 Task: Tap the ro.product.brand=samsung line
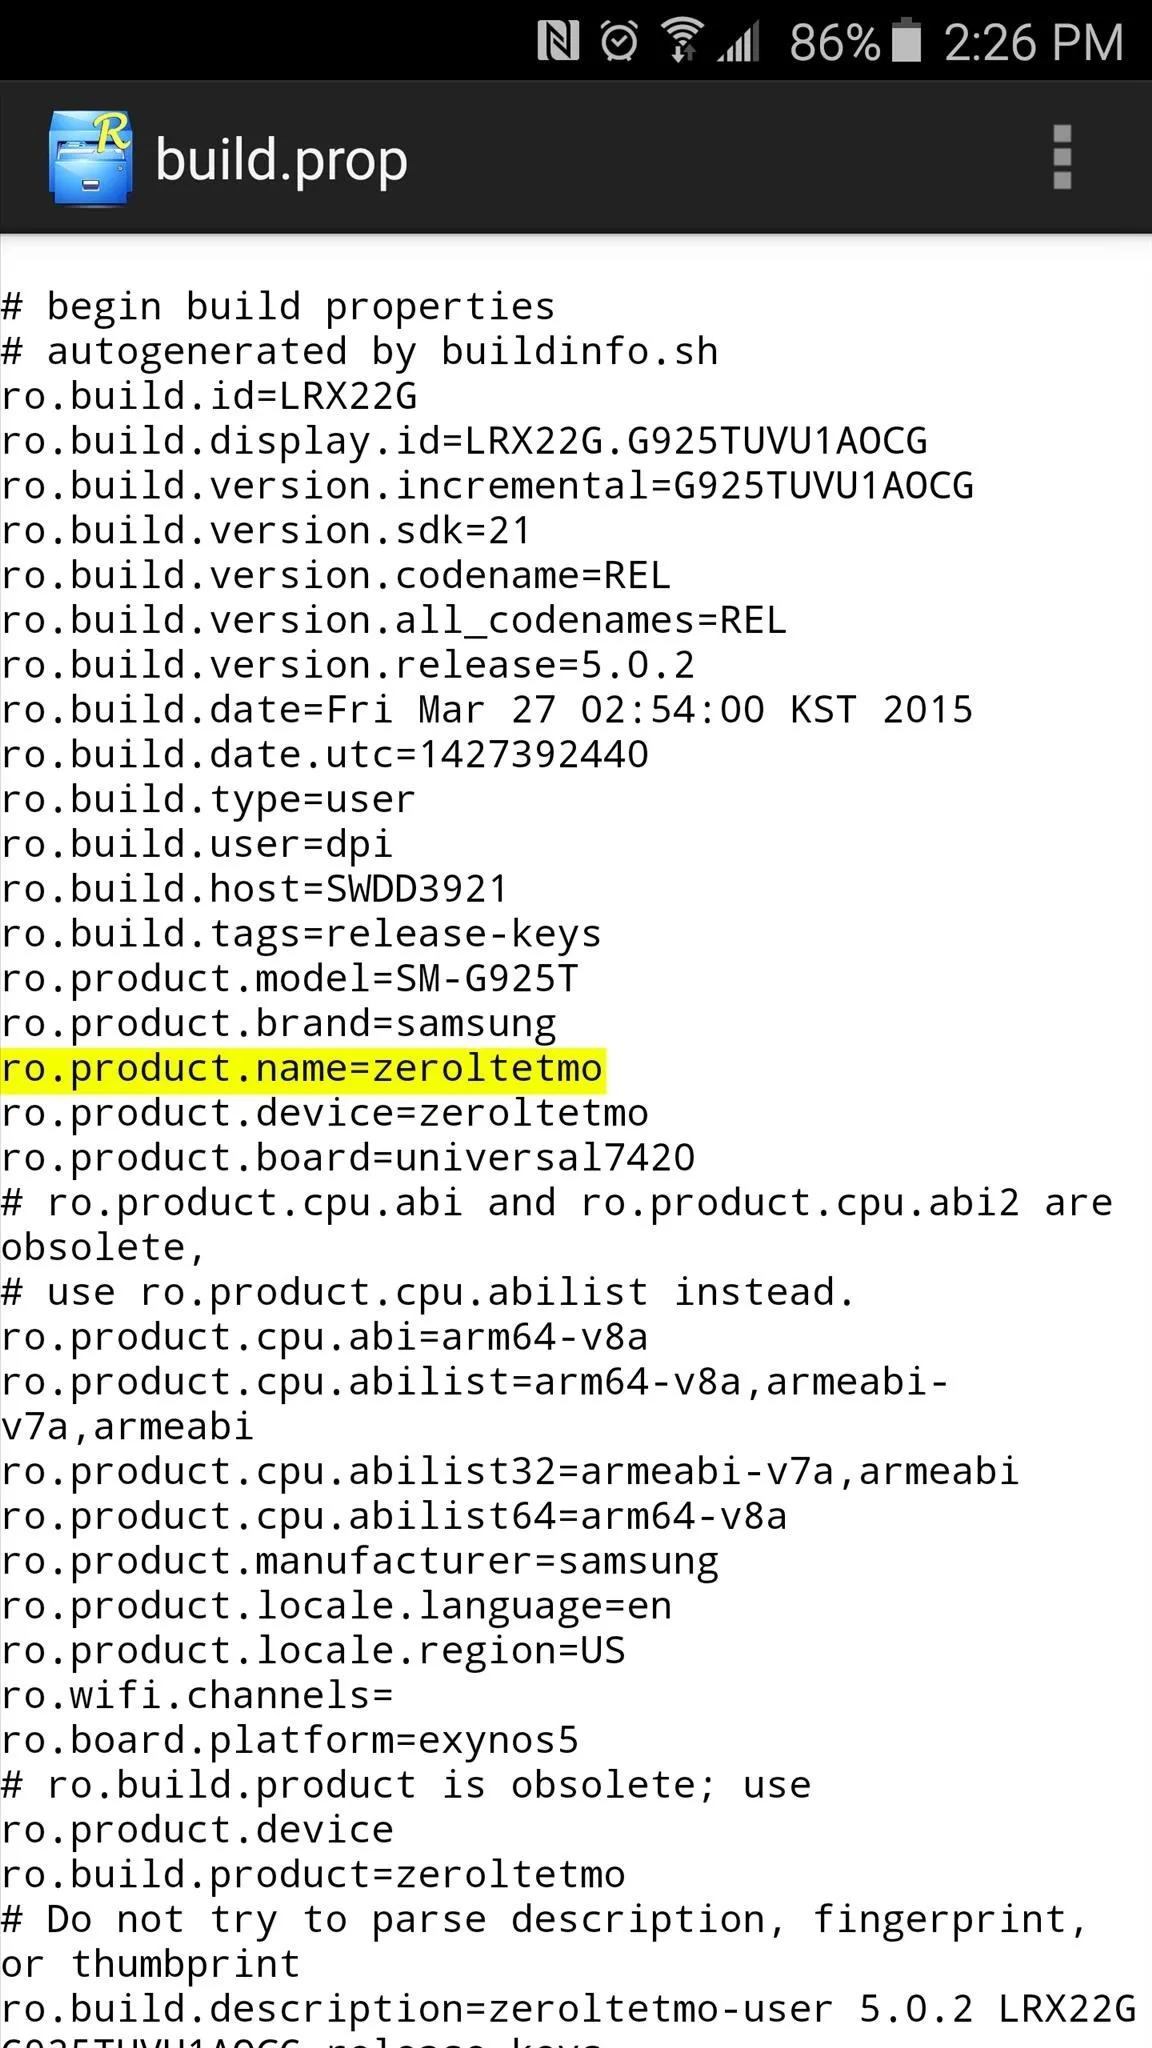pyautogui.click(x=279, y=1024)
